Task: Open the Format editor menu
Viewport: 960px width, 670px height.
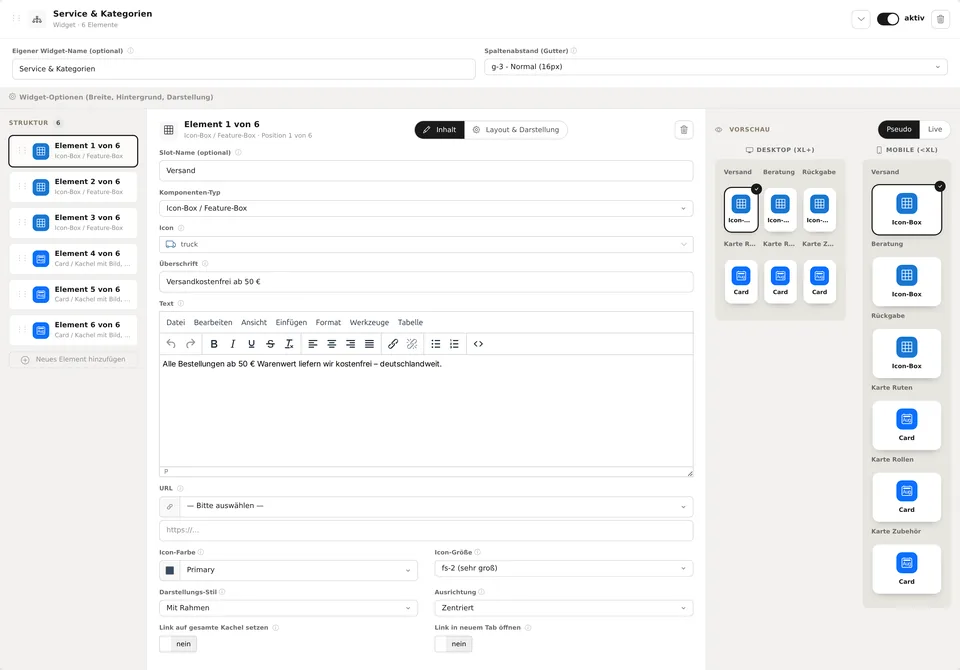Action: tap(328, 322)
